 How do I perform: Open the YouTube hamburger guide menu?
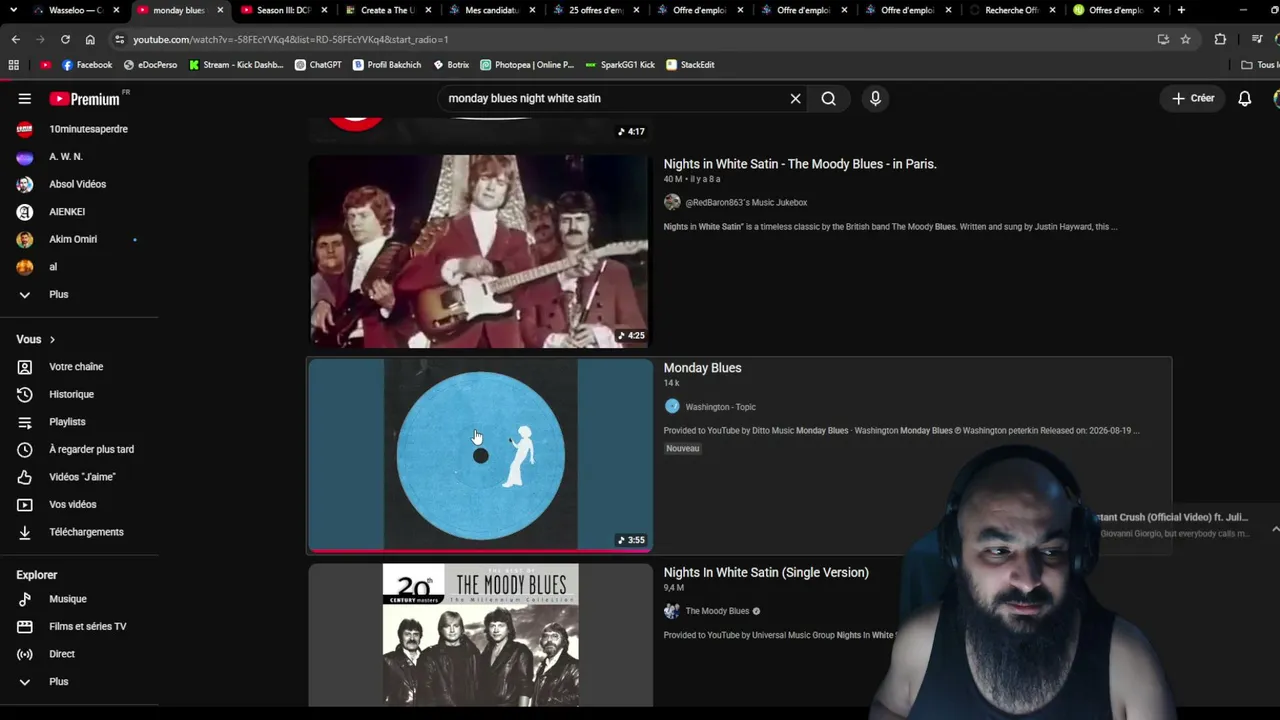tap(25, 99)
